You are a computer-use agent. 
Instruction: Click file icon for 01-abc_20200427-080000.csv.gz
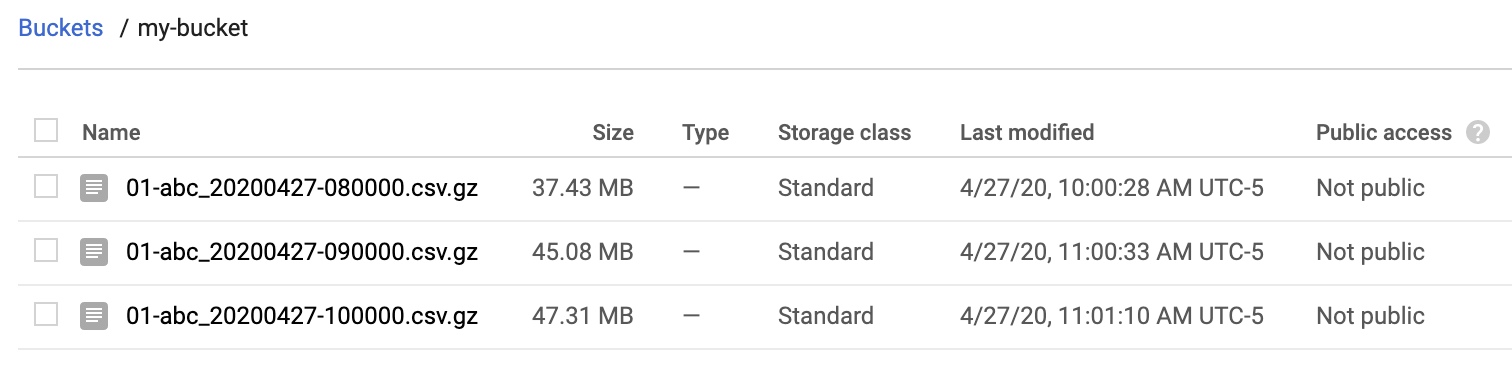(94, 188)
